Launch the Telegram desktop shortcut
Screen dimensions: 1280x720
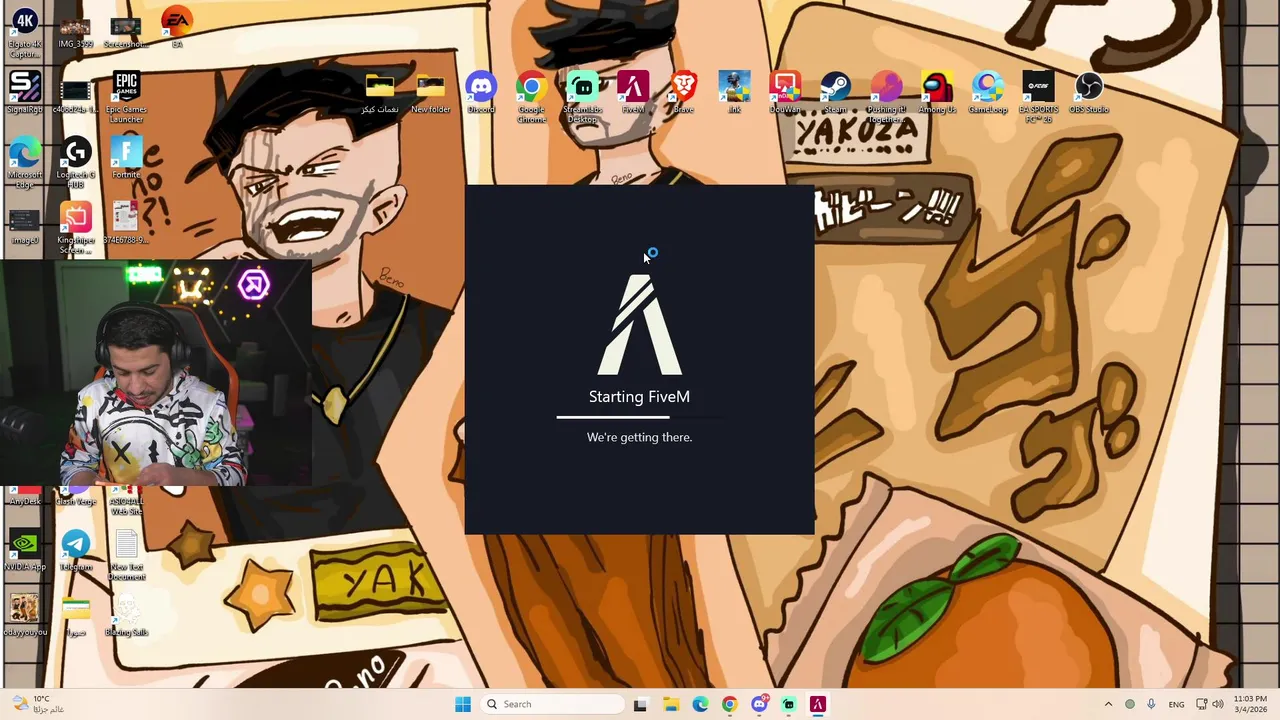(x=76, y=551)
